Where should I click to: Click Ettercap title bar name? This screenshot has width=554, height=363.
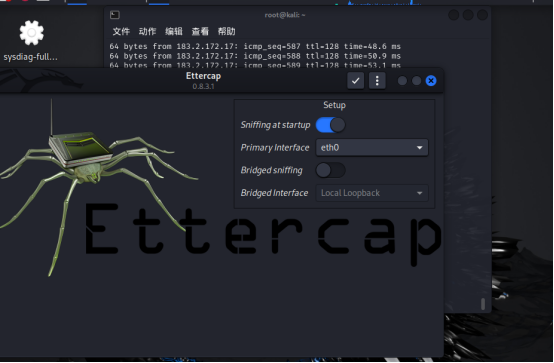tap(203, 76)
